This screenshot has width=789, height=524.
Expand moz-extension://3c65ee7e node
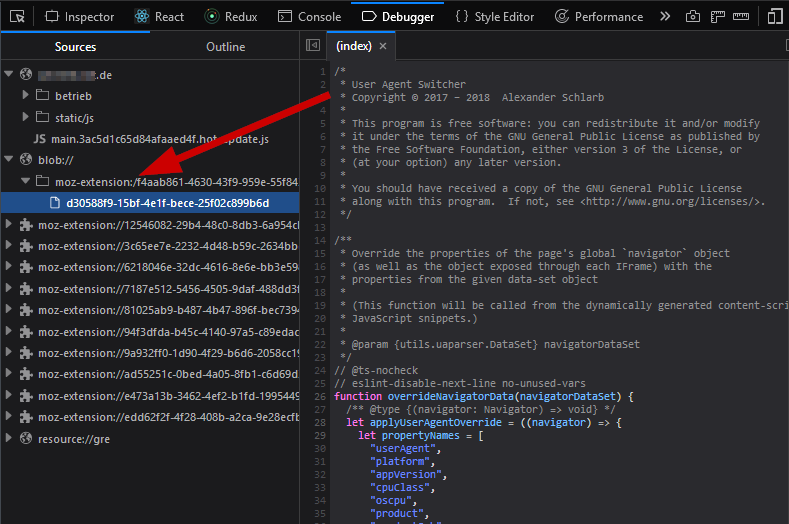[9, 246]
